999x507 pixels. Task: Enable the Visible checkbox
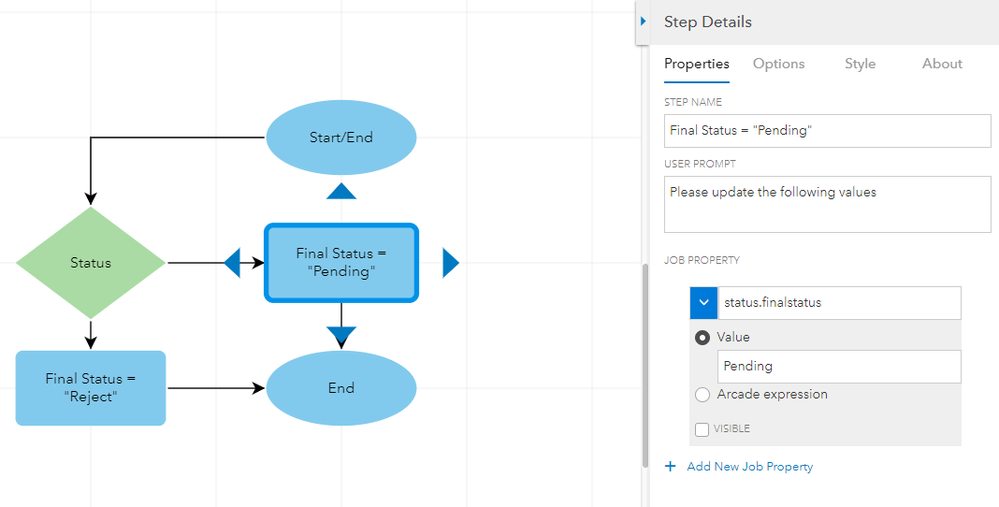[x=702, y=429]
